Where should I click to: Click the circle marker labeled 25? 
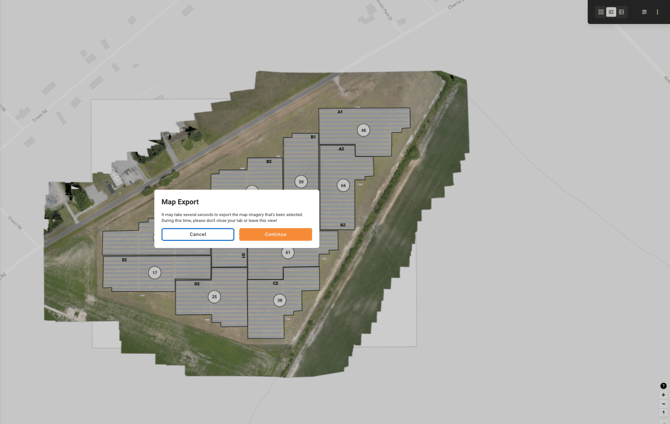tap(214, 297)
